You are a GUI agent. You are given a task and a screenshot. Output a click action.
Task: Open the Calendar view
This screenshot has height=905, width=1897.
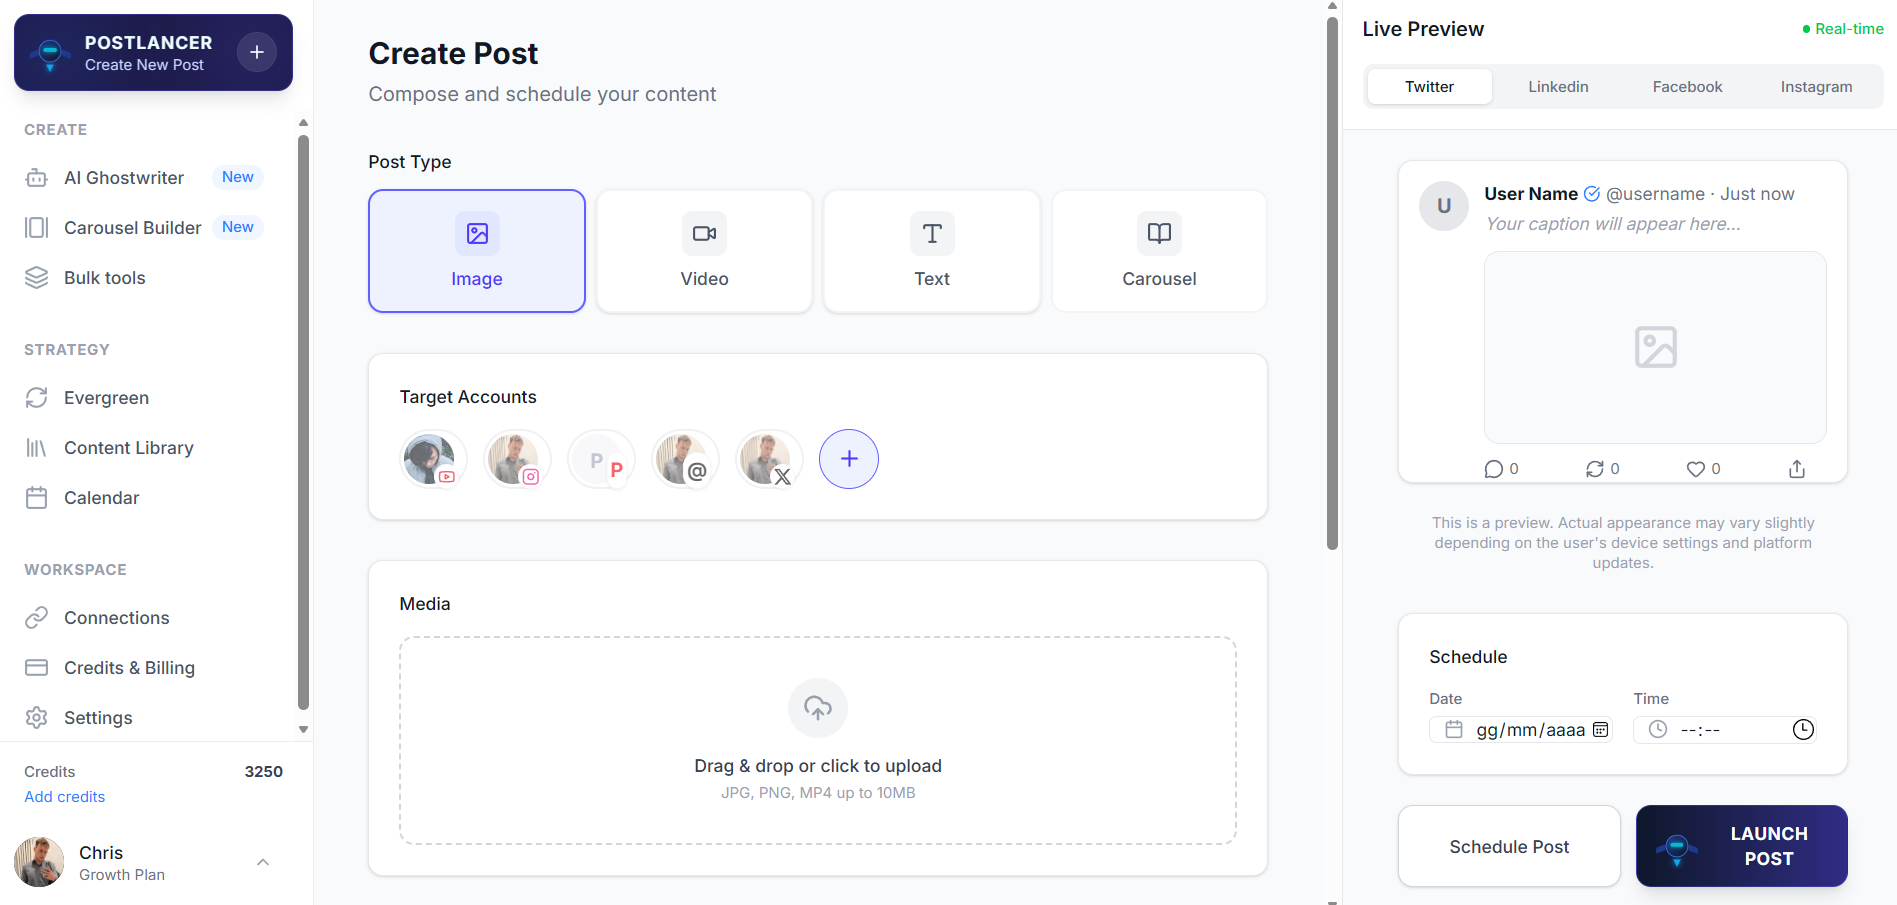pos(101,497)
